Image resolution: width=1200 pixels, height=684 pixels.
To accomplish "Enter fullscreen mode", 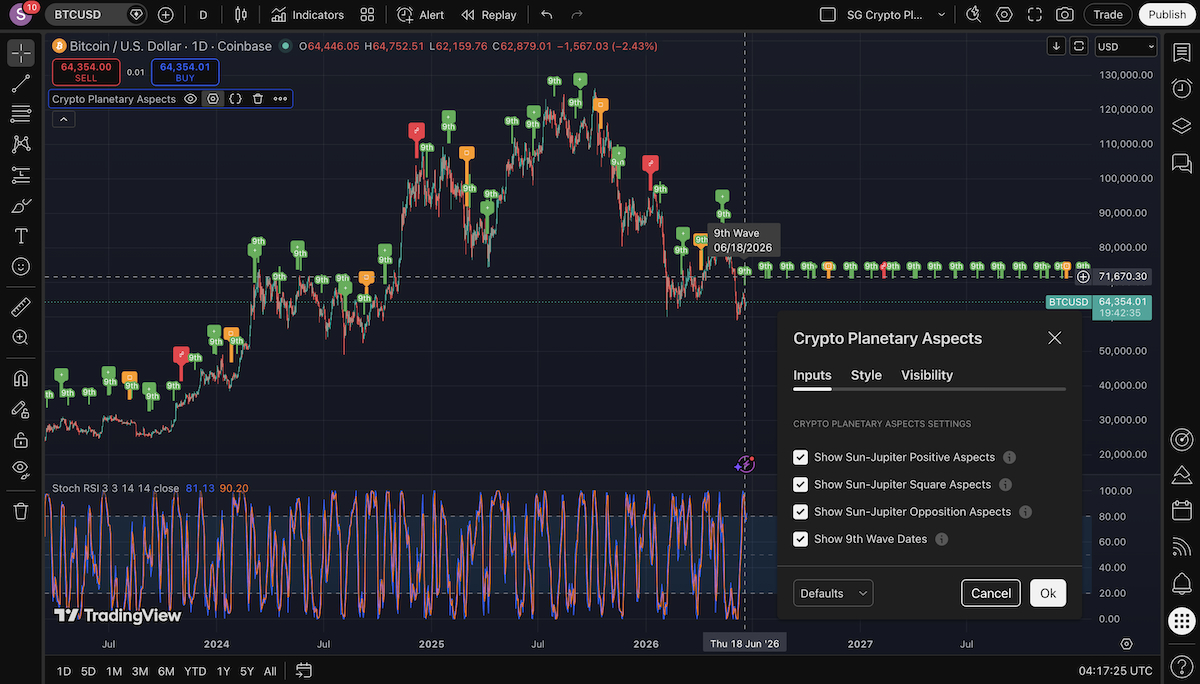I will tap(1035, 15).
